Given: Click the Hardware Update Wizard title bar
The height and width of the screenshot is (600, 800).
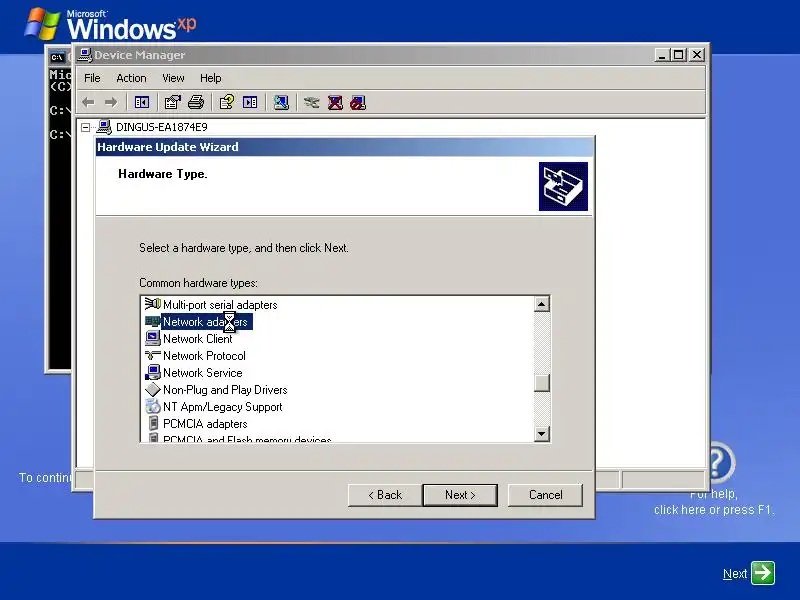Looking at the screenshot, I should click(344, 147).
